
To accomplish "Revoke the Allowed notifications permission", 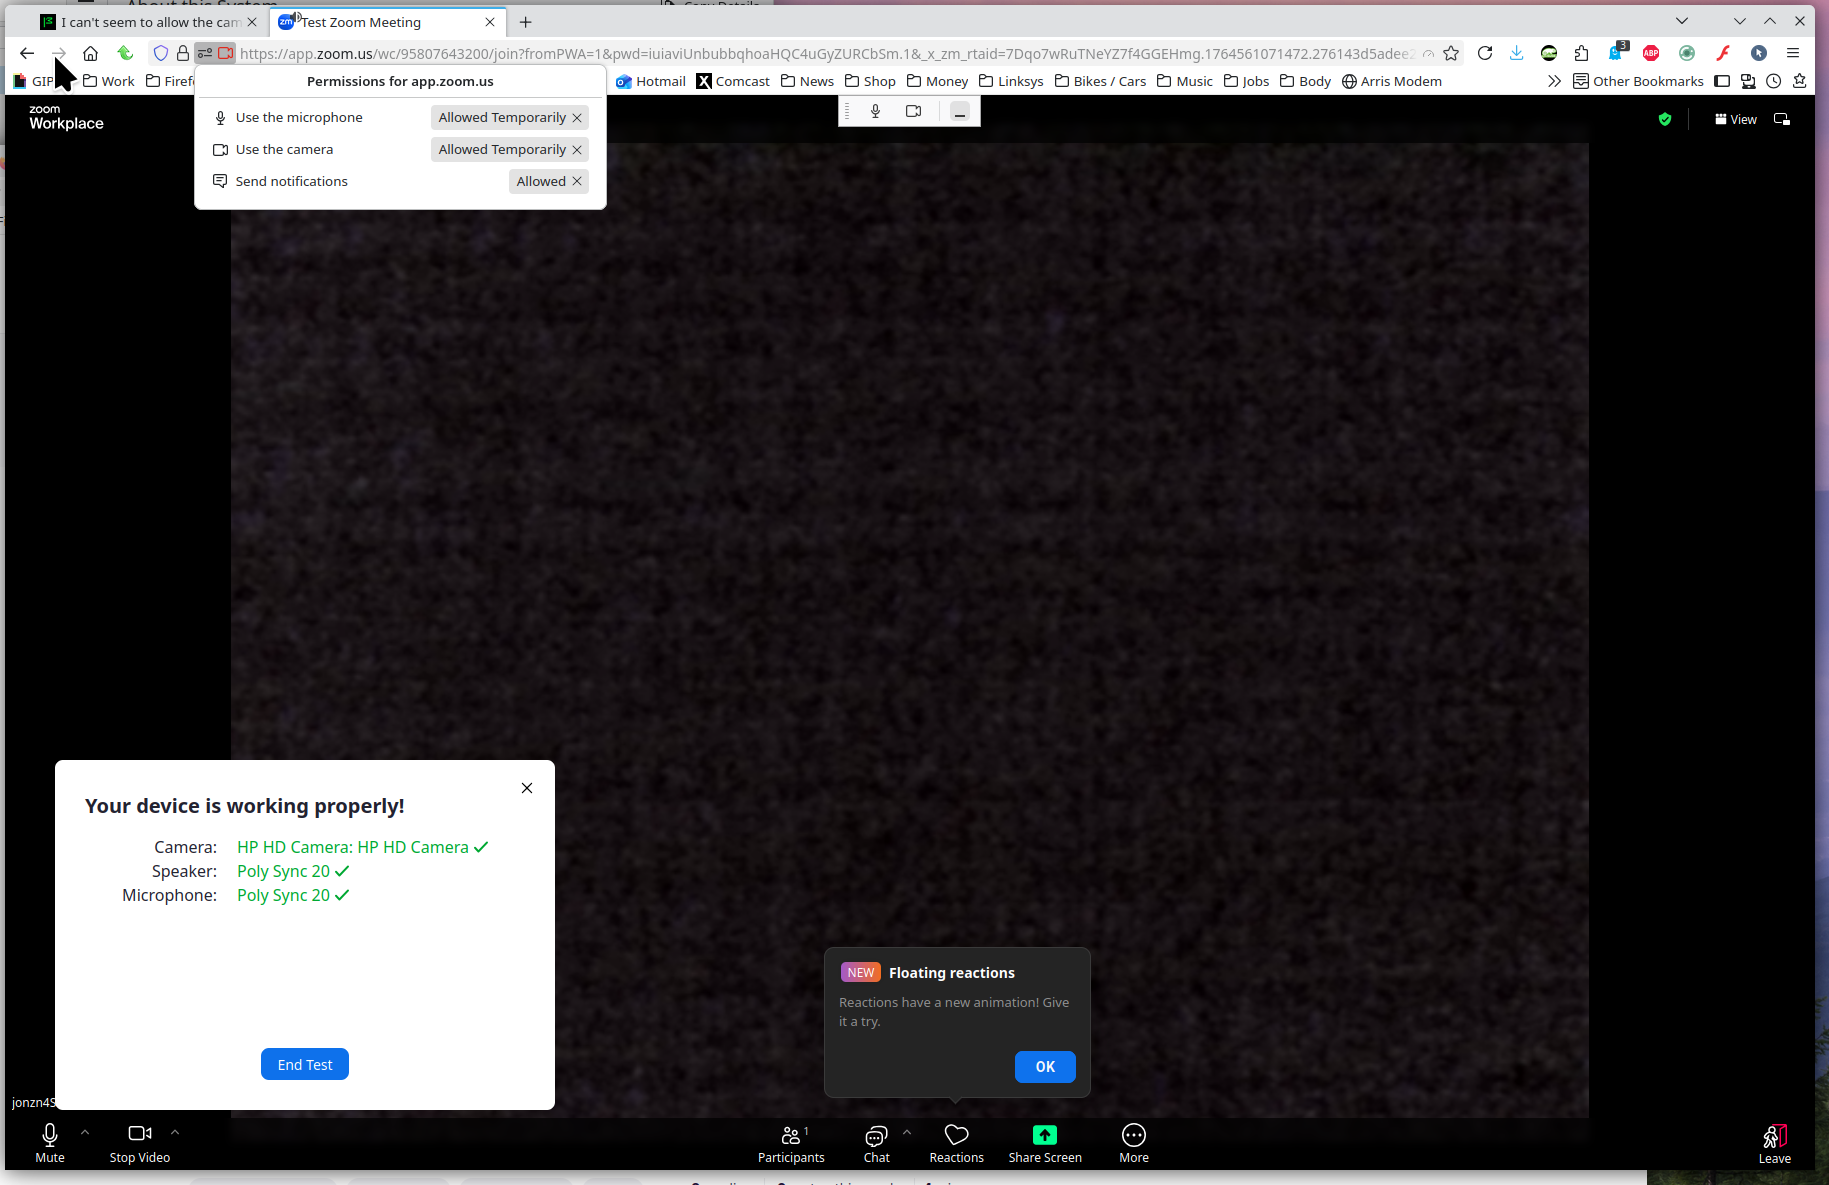I will (577, 182).
